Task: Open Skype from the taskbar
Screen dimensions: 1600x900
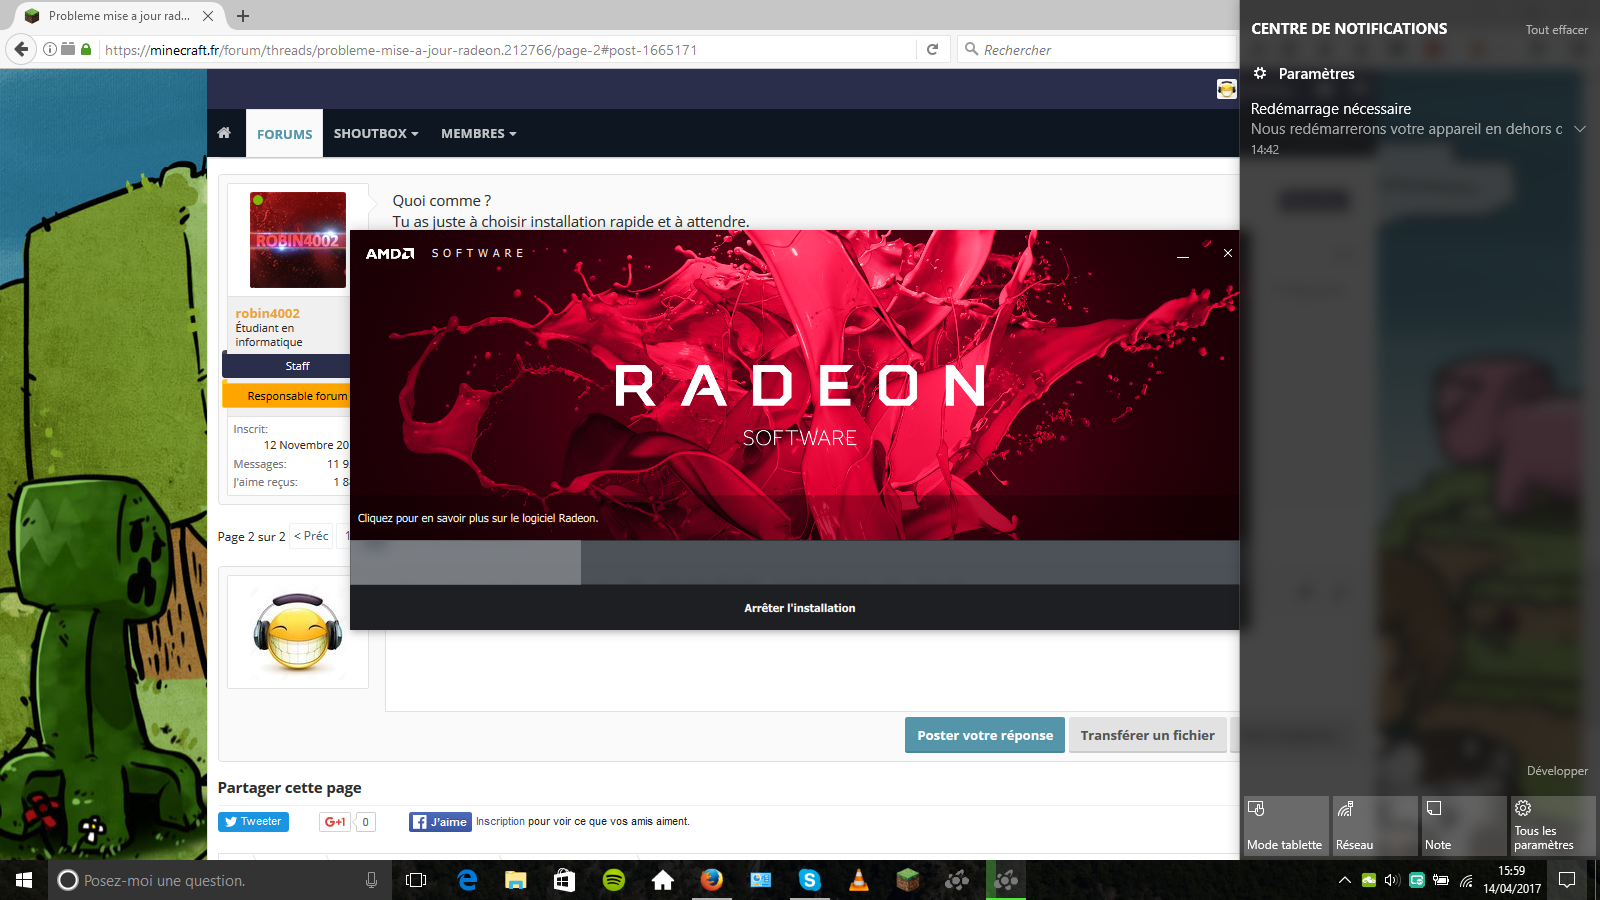Action: [x=810, y=880]
